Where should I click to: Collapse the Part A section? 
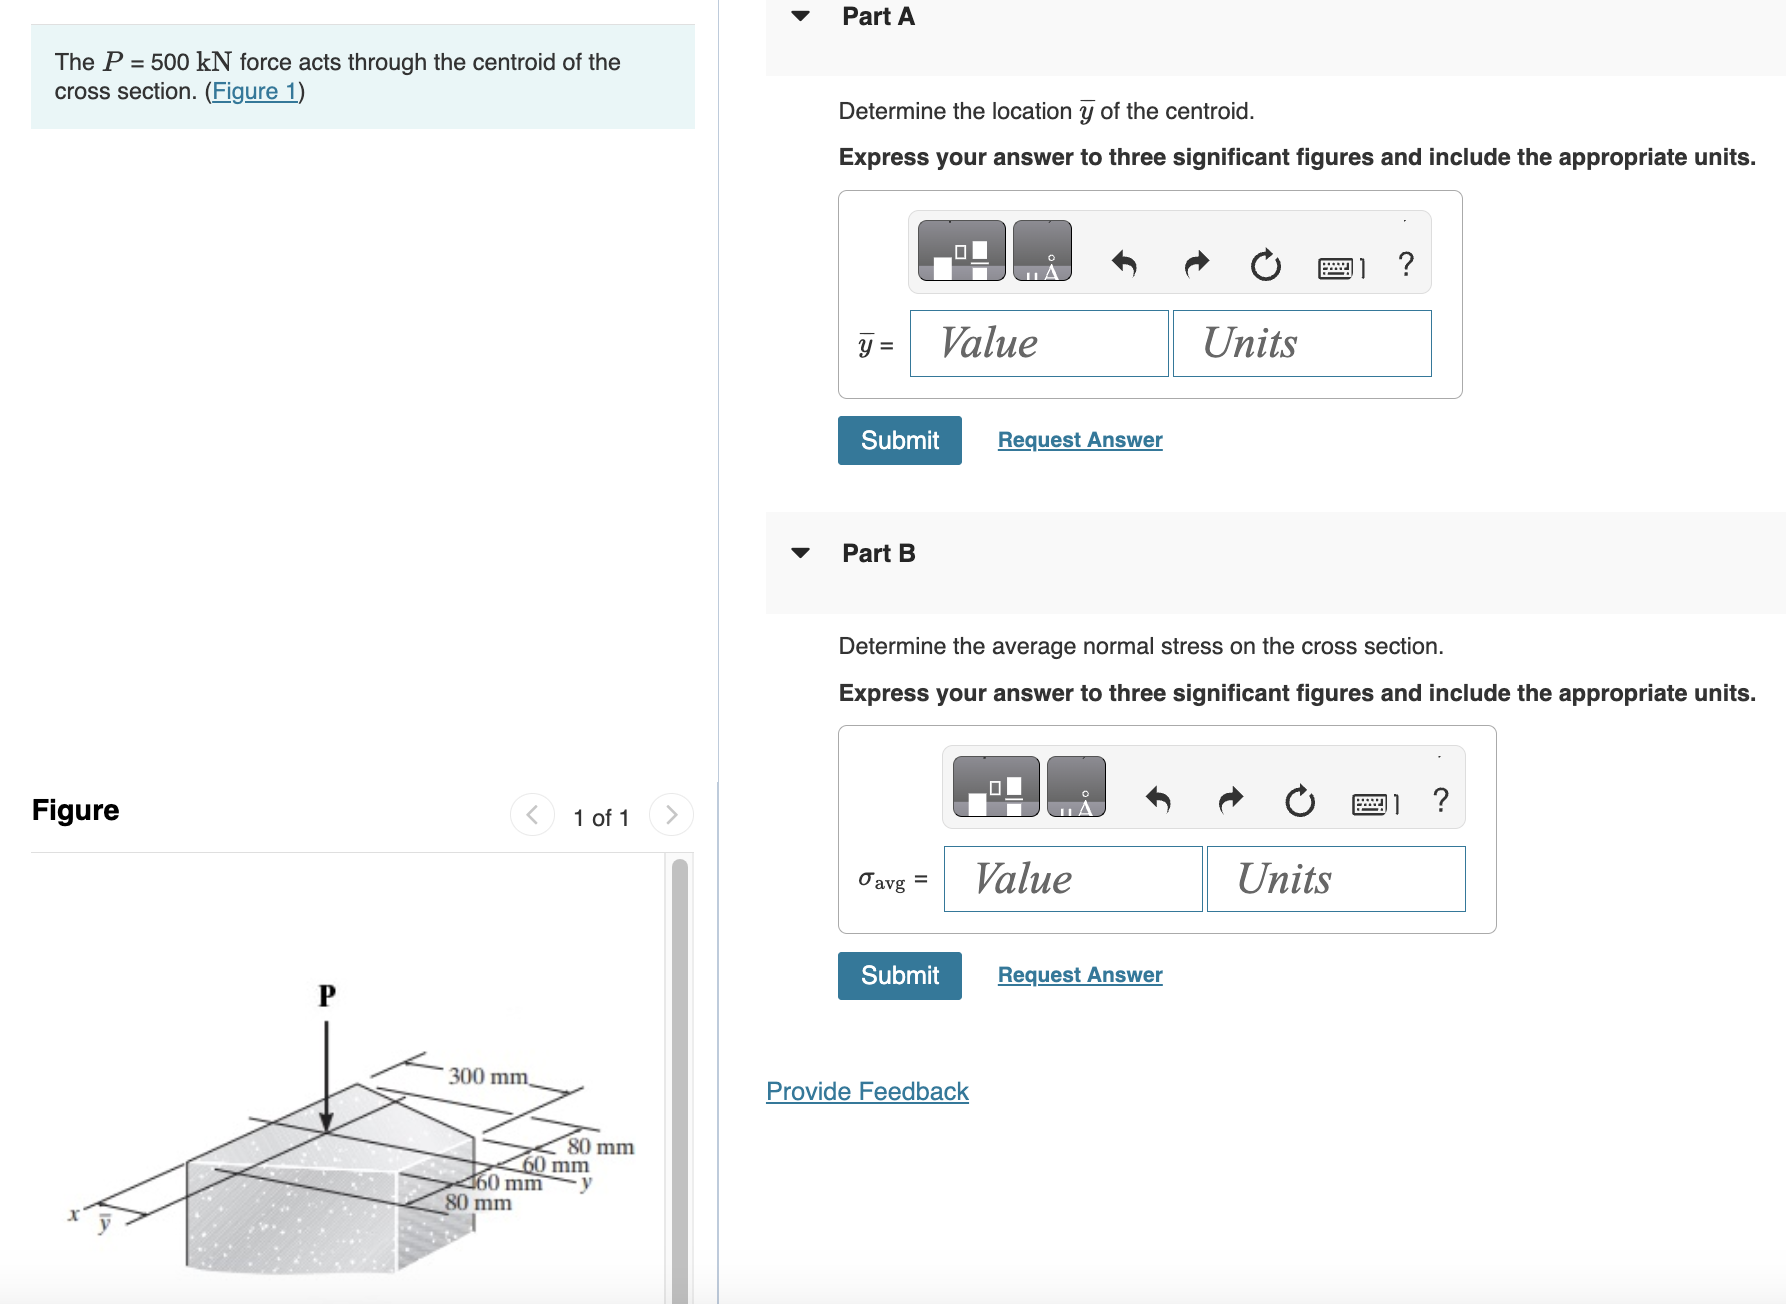tap(800, 16)
